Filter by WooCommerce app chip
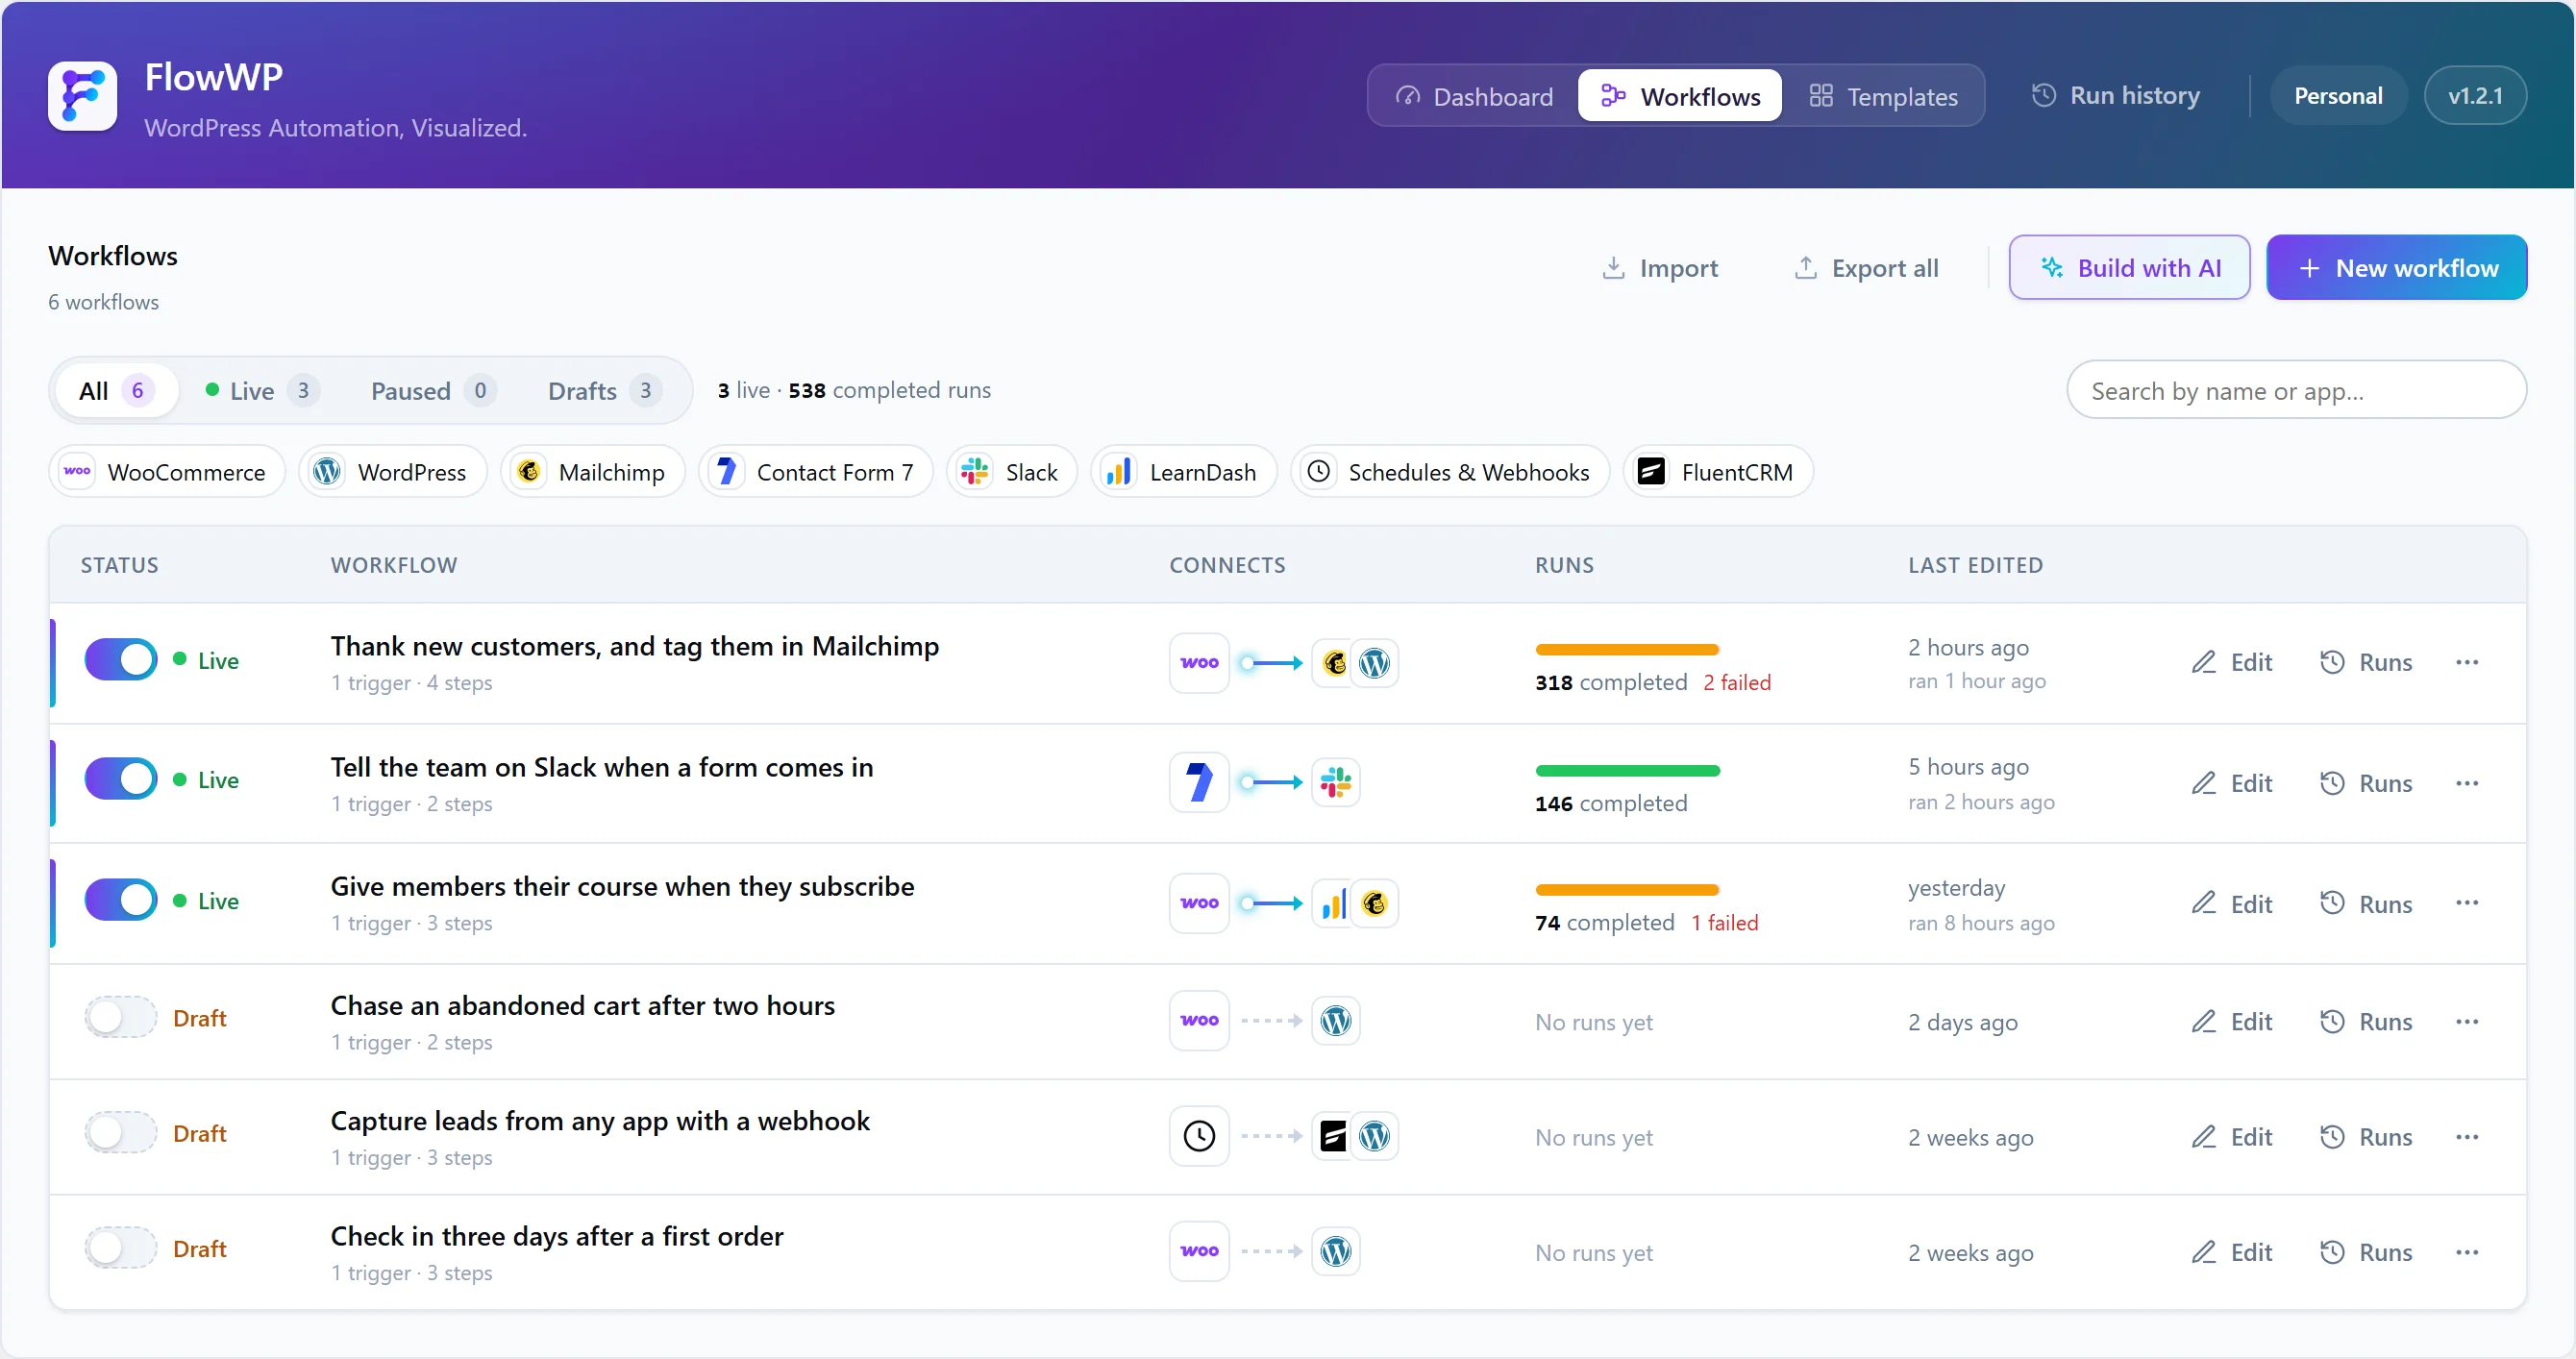Viewport: 2576px width, 1359px height. (x=167, y=472)
